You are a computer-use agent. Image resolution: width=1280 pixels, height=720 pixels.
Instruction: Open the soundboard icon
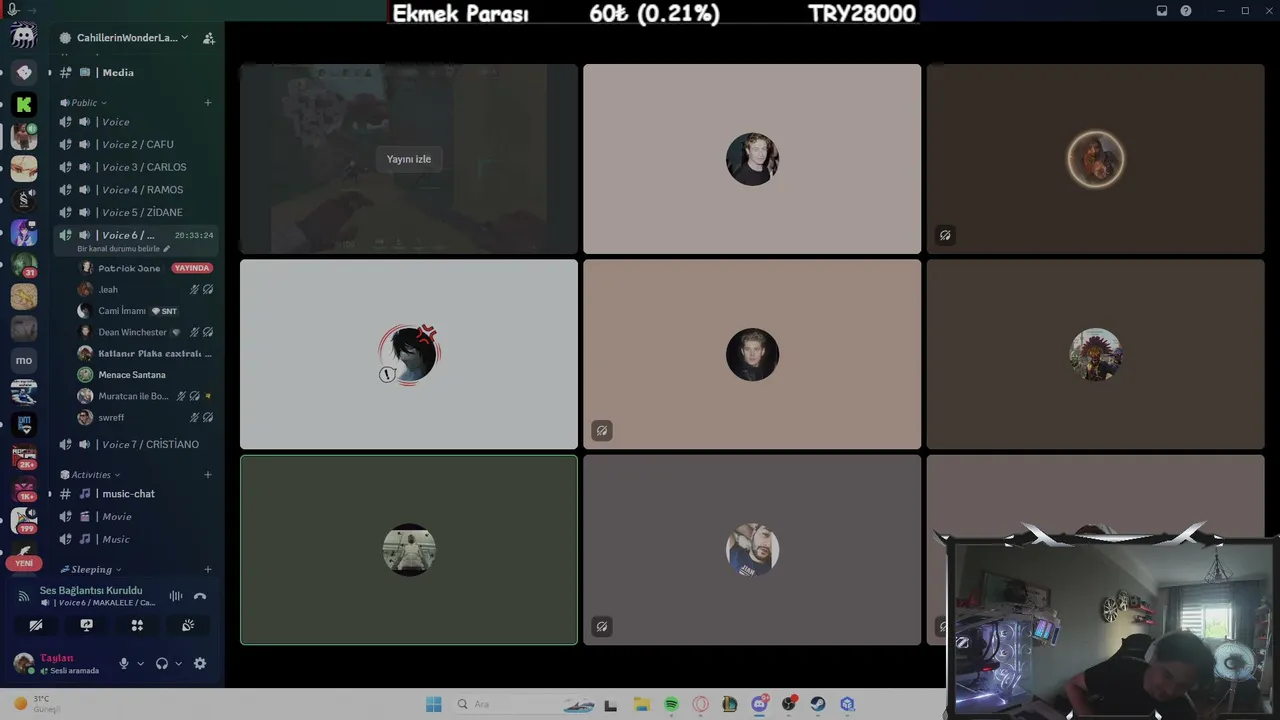pos(188,625)
